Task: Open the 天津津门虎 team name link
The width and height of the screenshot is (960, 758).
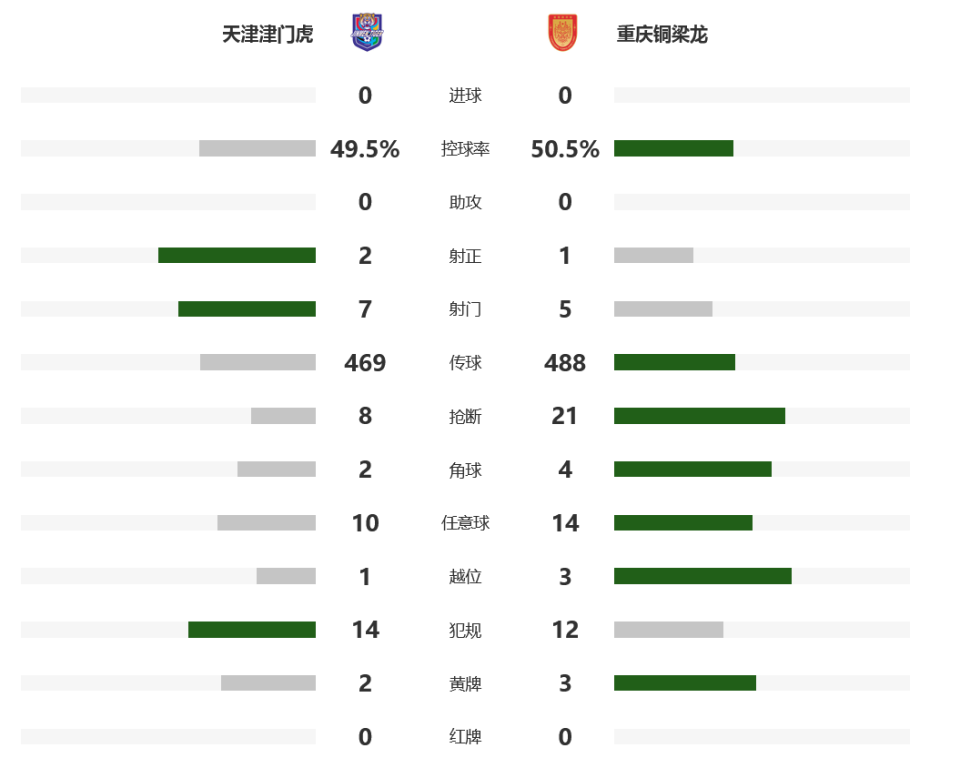Action: tap(267, 35)
